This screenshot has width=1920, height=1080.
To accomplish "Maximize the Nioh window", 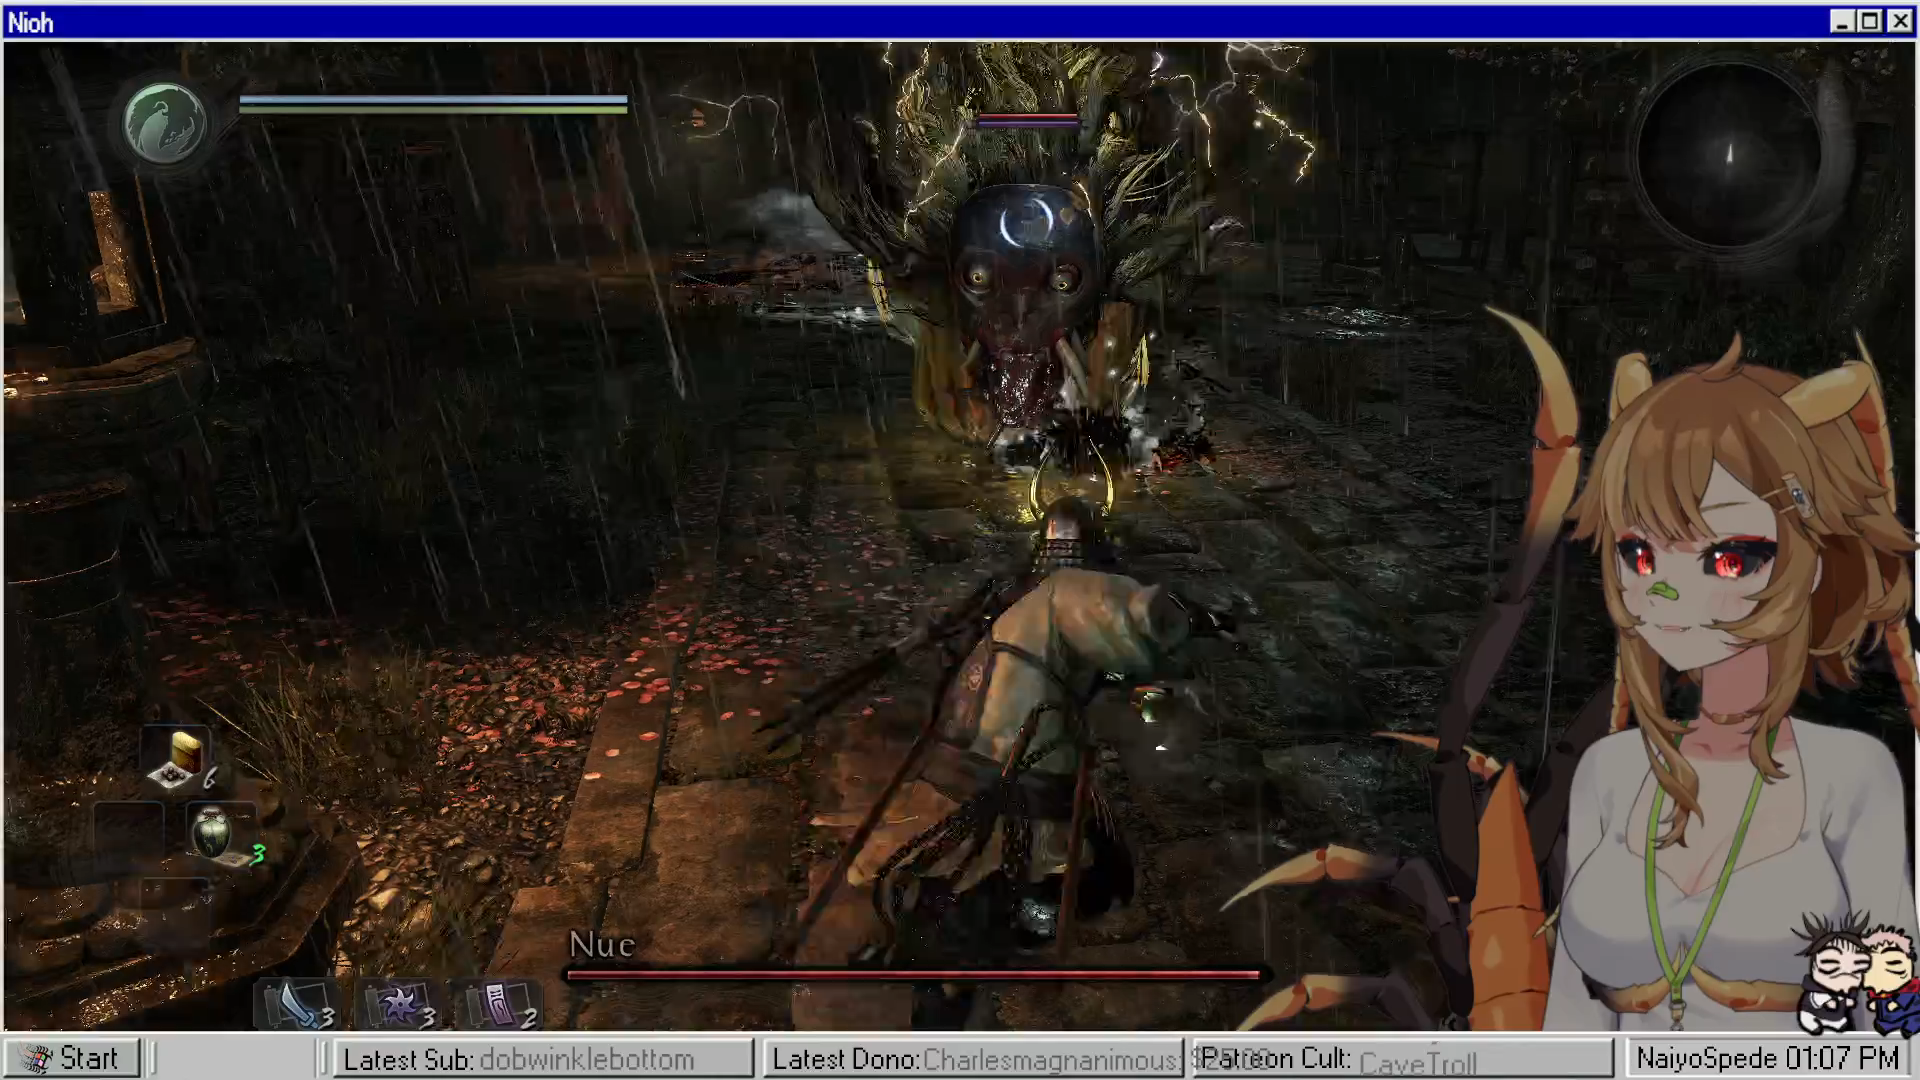I will pos(1869,22).
